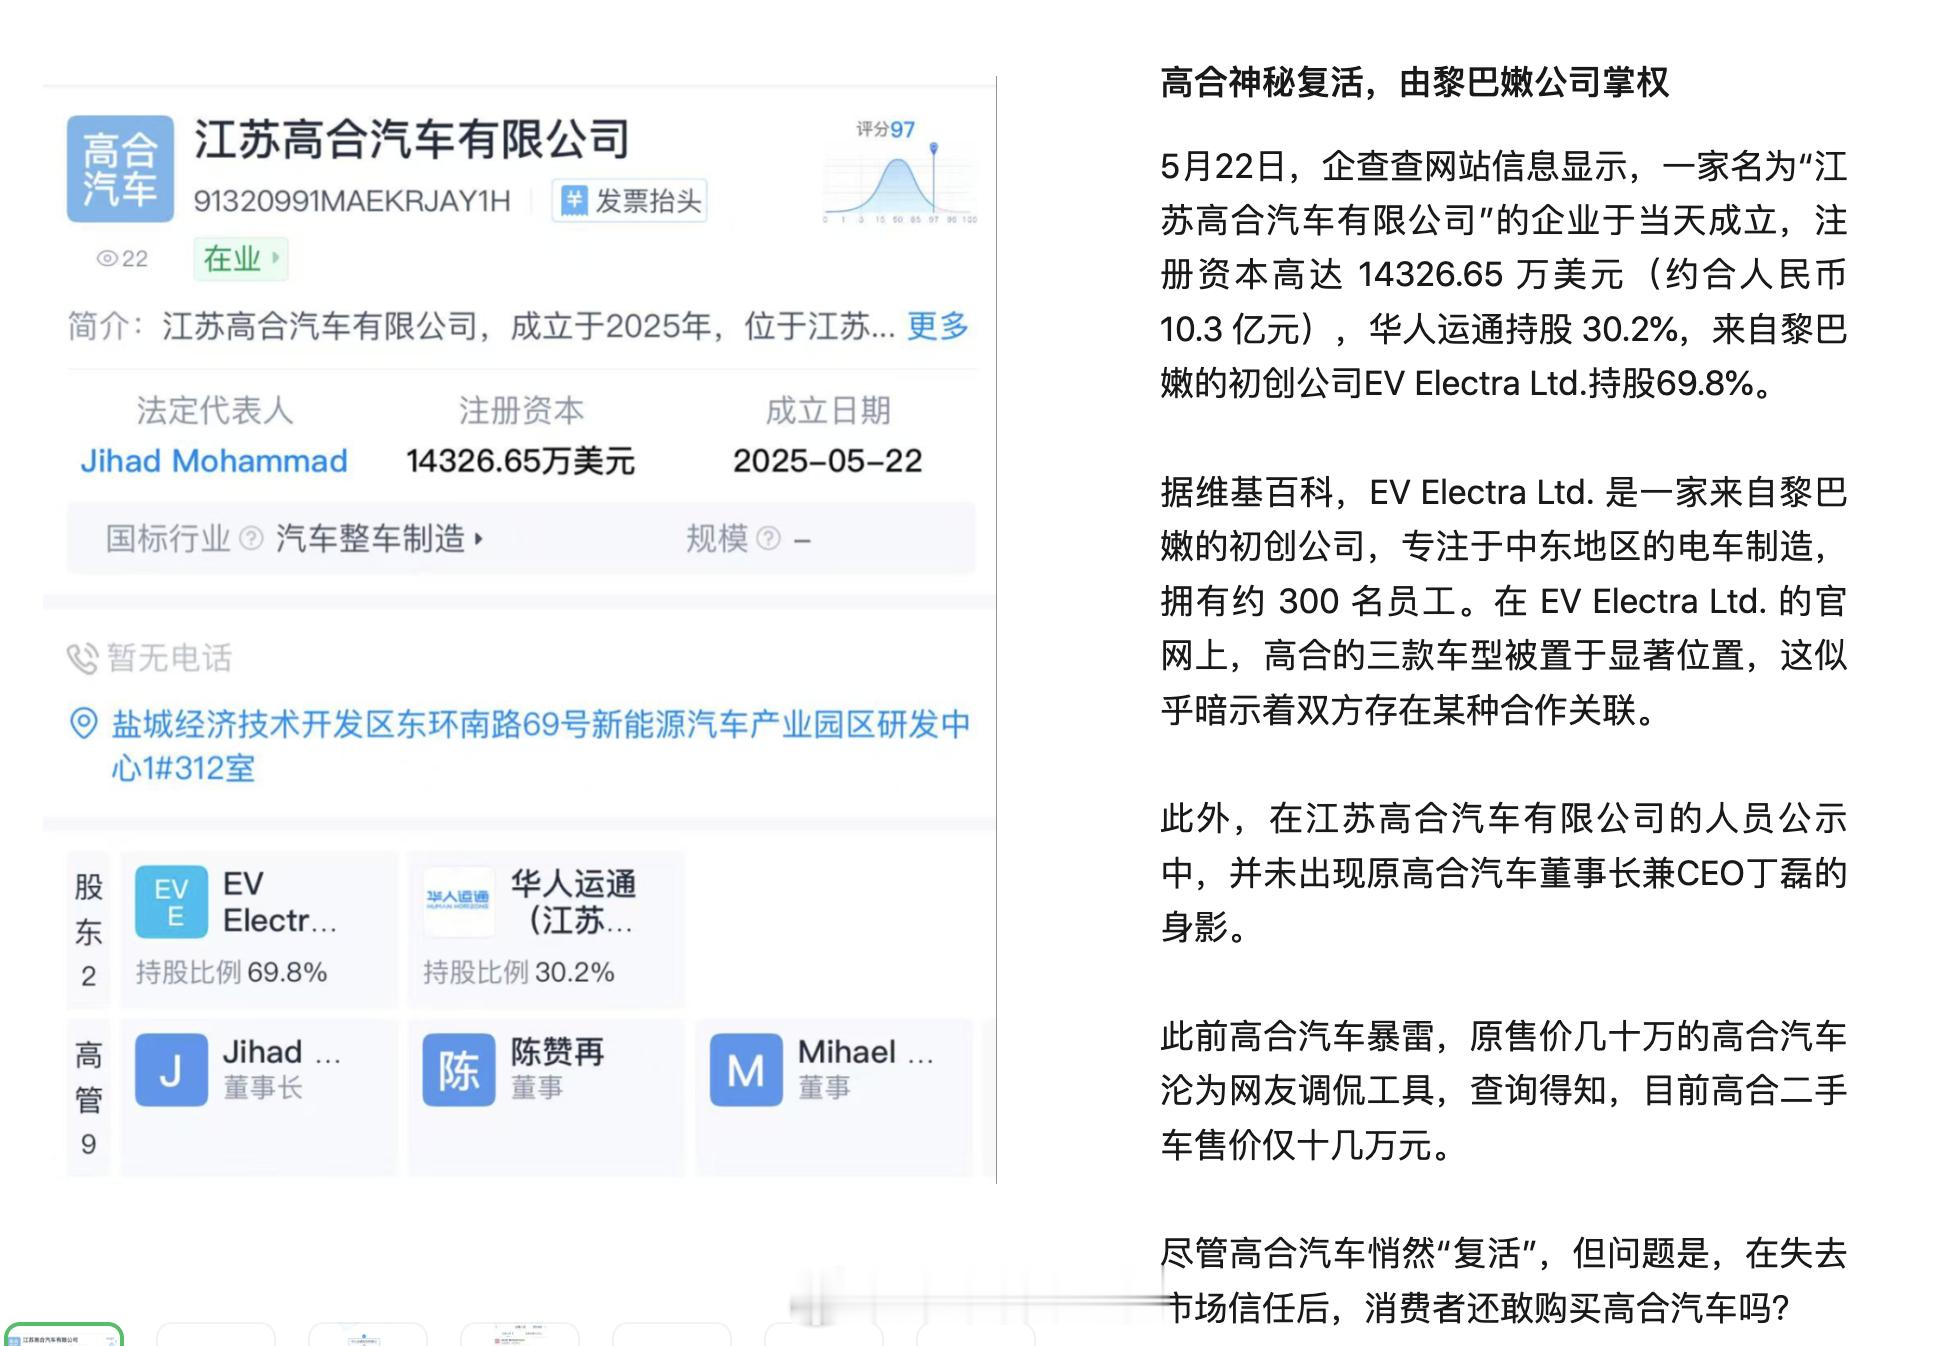Click registered capital 14326.65万美元

point(520,461)
